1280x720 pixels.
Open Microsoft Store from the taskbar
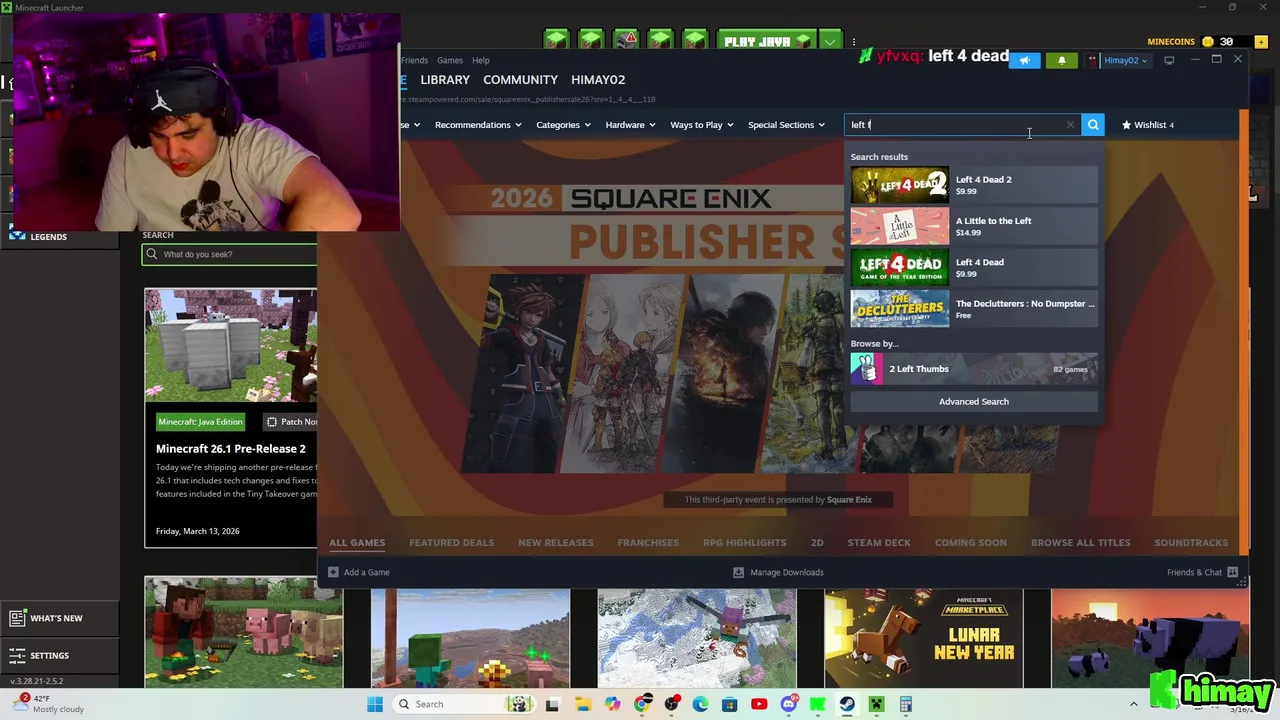click(730, 704)
